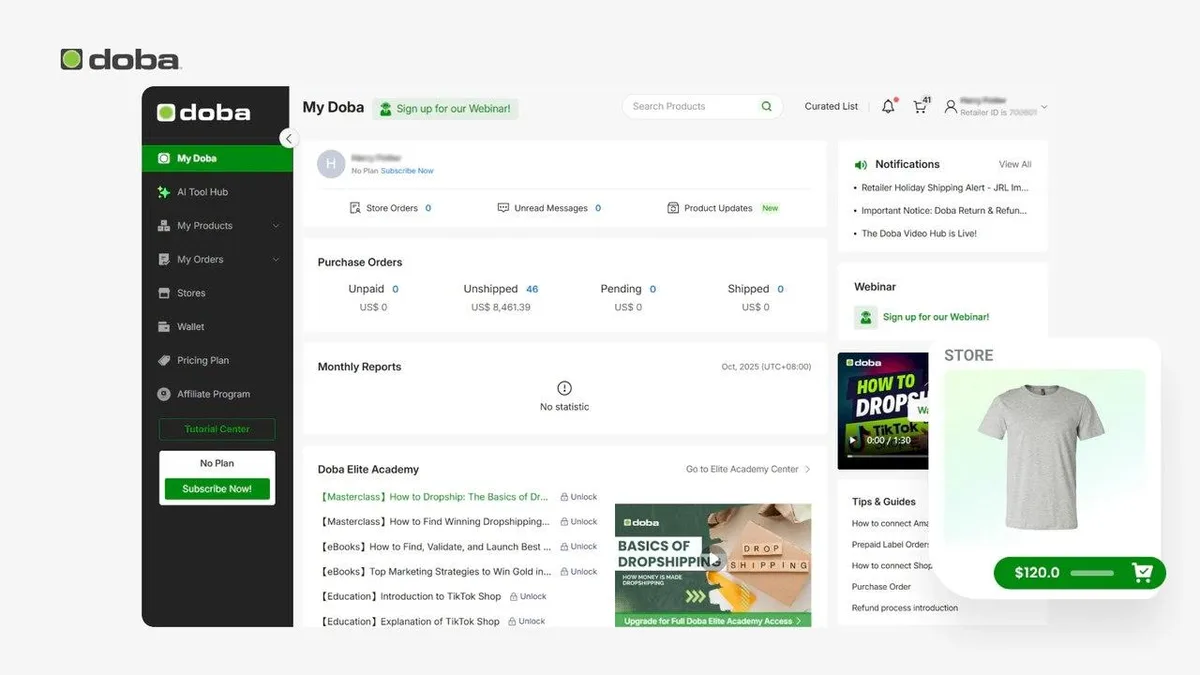
Task: Click the AI Tool Hub sidebar icon
Action: point(164,192)
